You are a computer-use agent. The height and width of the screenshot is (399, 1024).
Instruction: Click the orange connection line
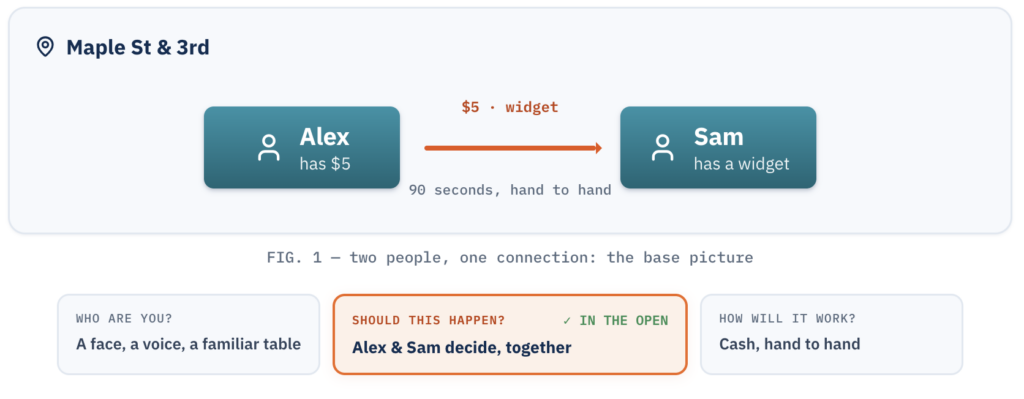point(510,148)
